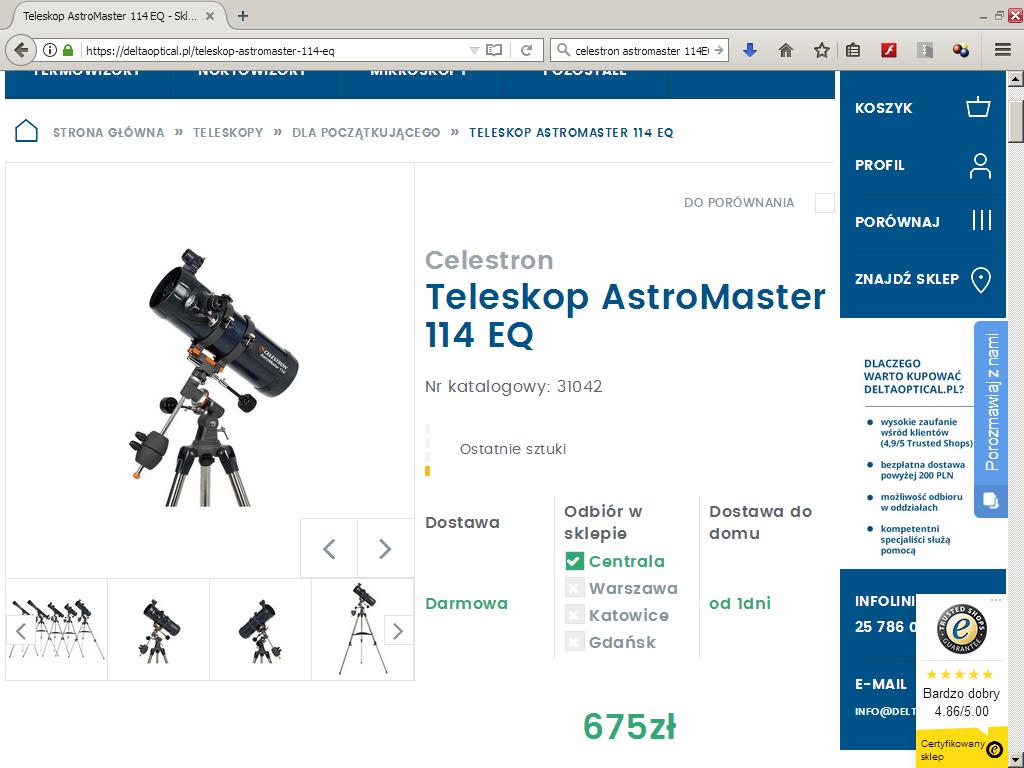Go back with the browser back arrow
The width and height of the screenshot is (1024, 768).
[x=21, y=50]
